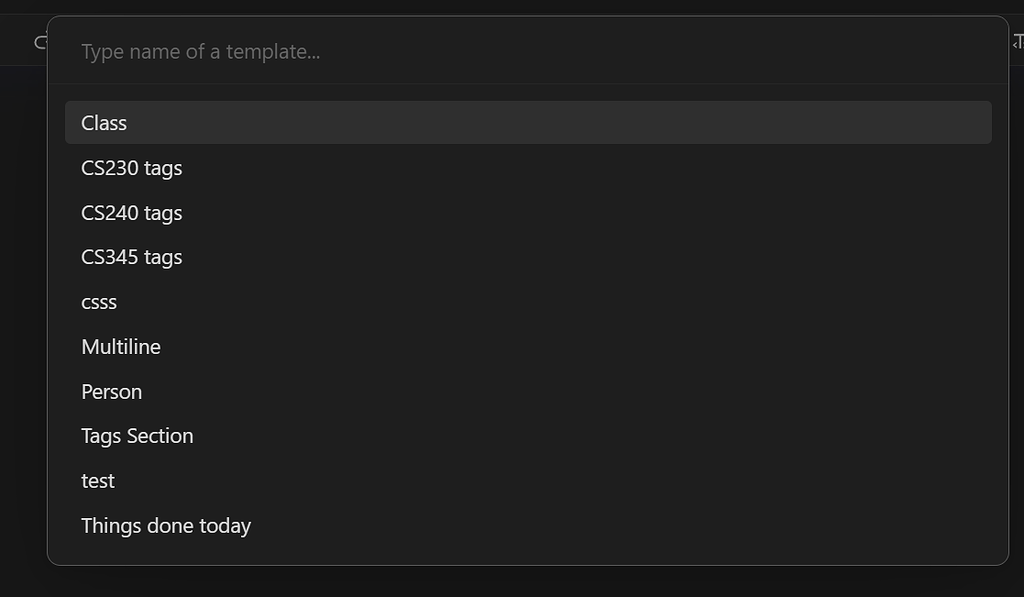Click the Person suggestion row

coord(528,392)
